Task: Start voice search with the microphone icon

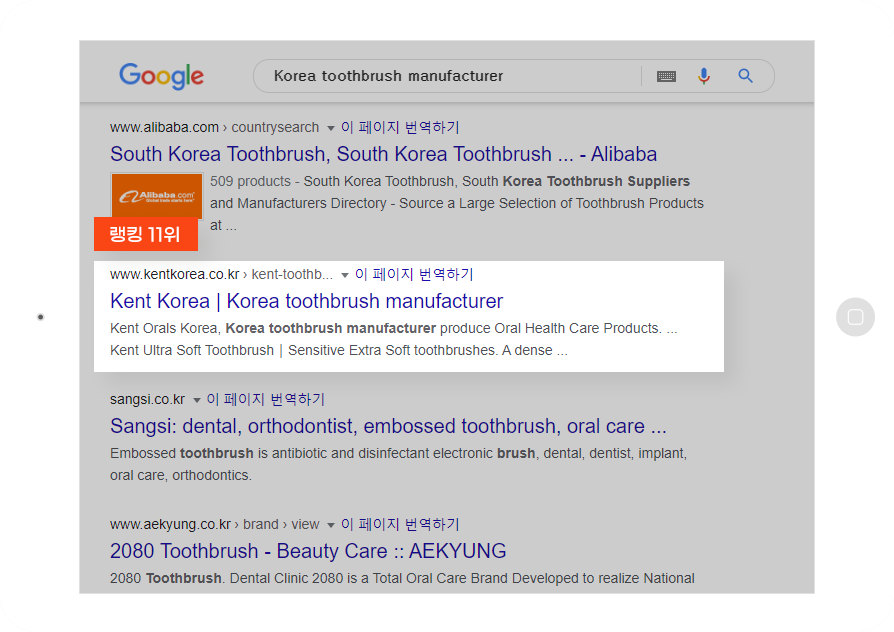Action: point(704,76)
